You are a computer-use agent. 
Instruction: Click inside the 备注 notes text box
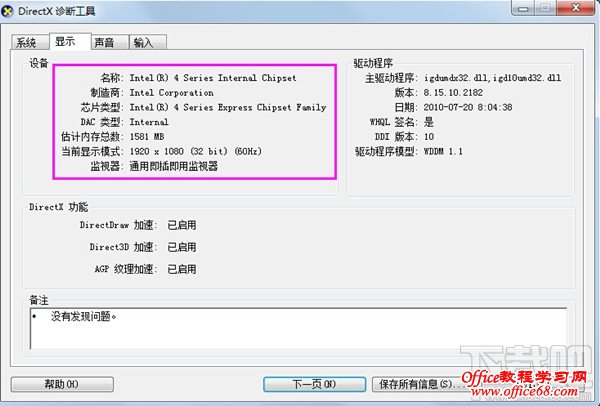tap(298, 329)
